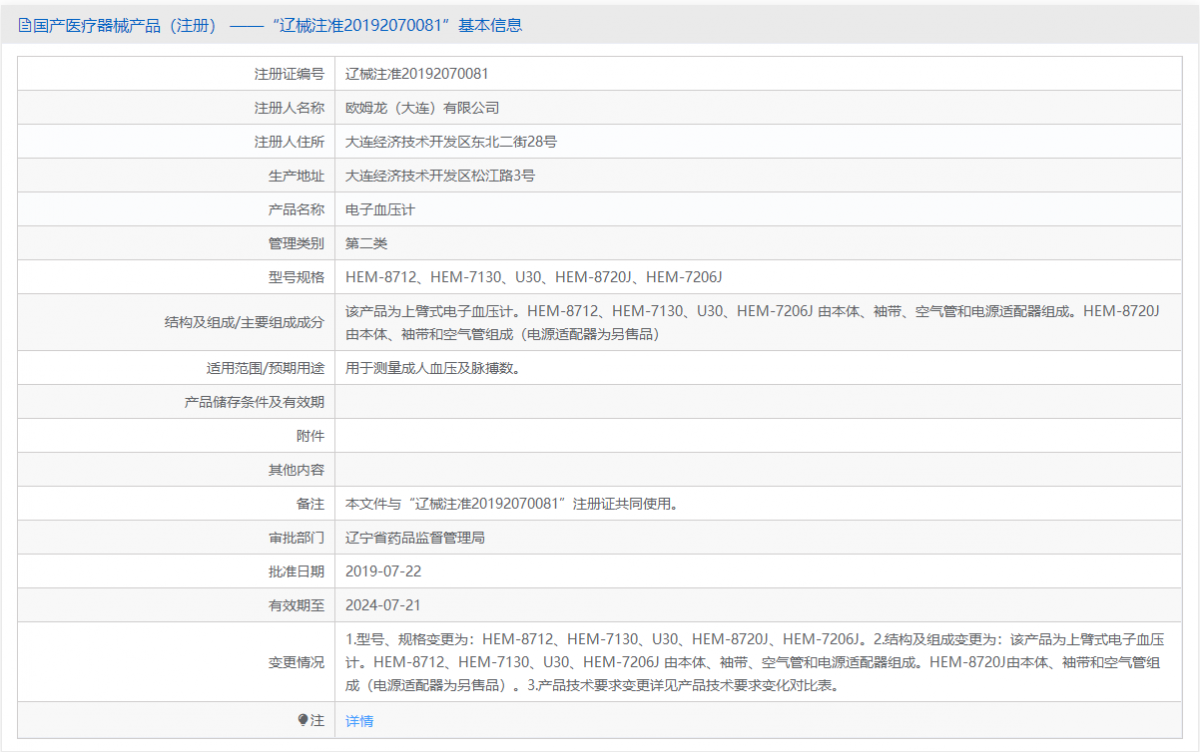This screenshot has width=1200, height=752.
Task: Select the empty 附件 value cell
Action: (600, 435)
